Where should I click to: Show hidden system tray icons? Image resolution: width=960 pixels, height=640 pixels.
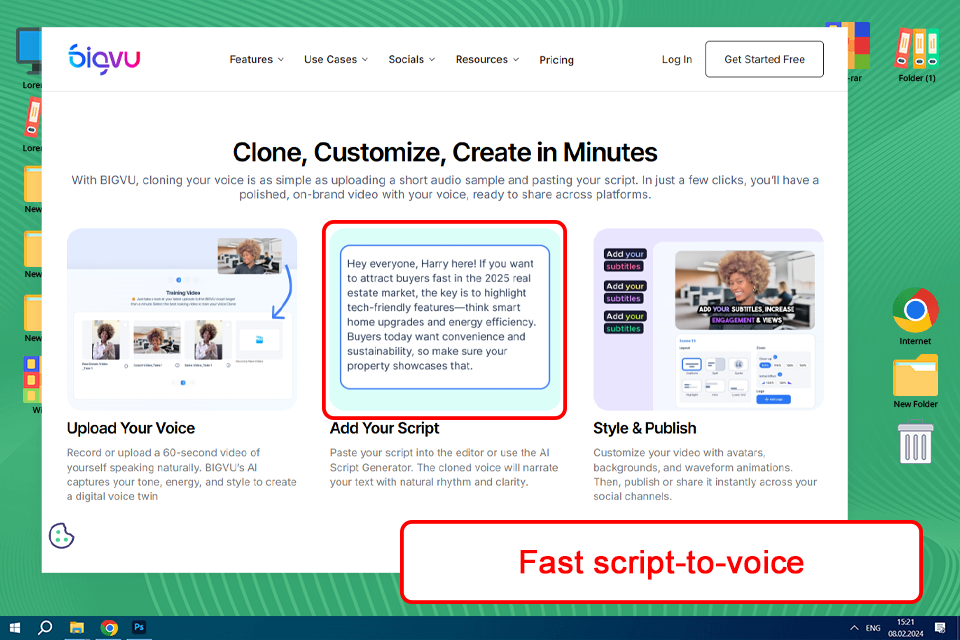[854, 628]
